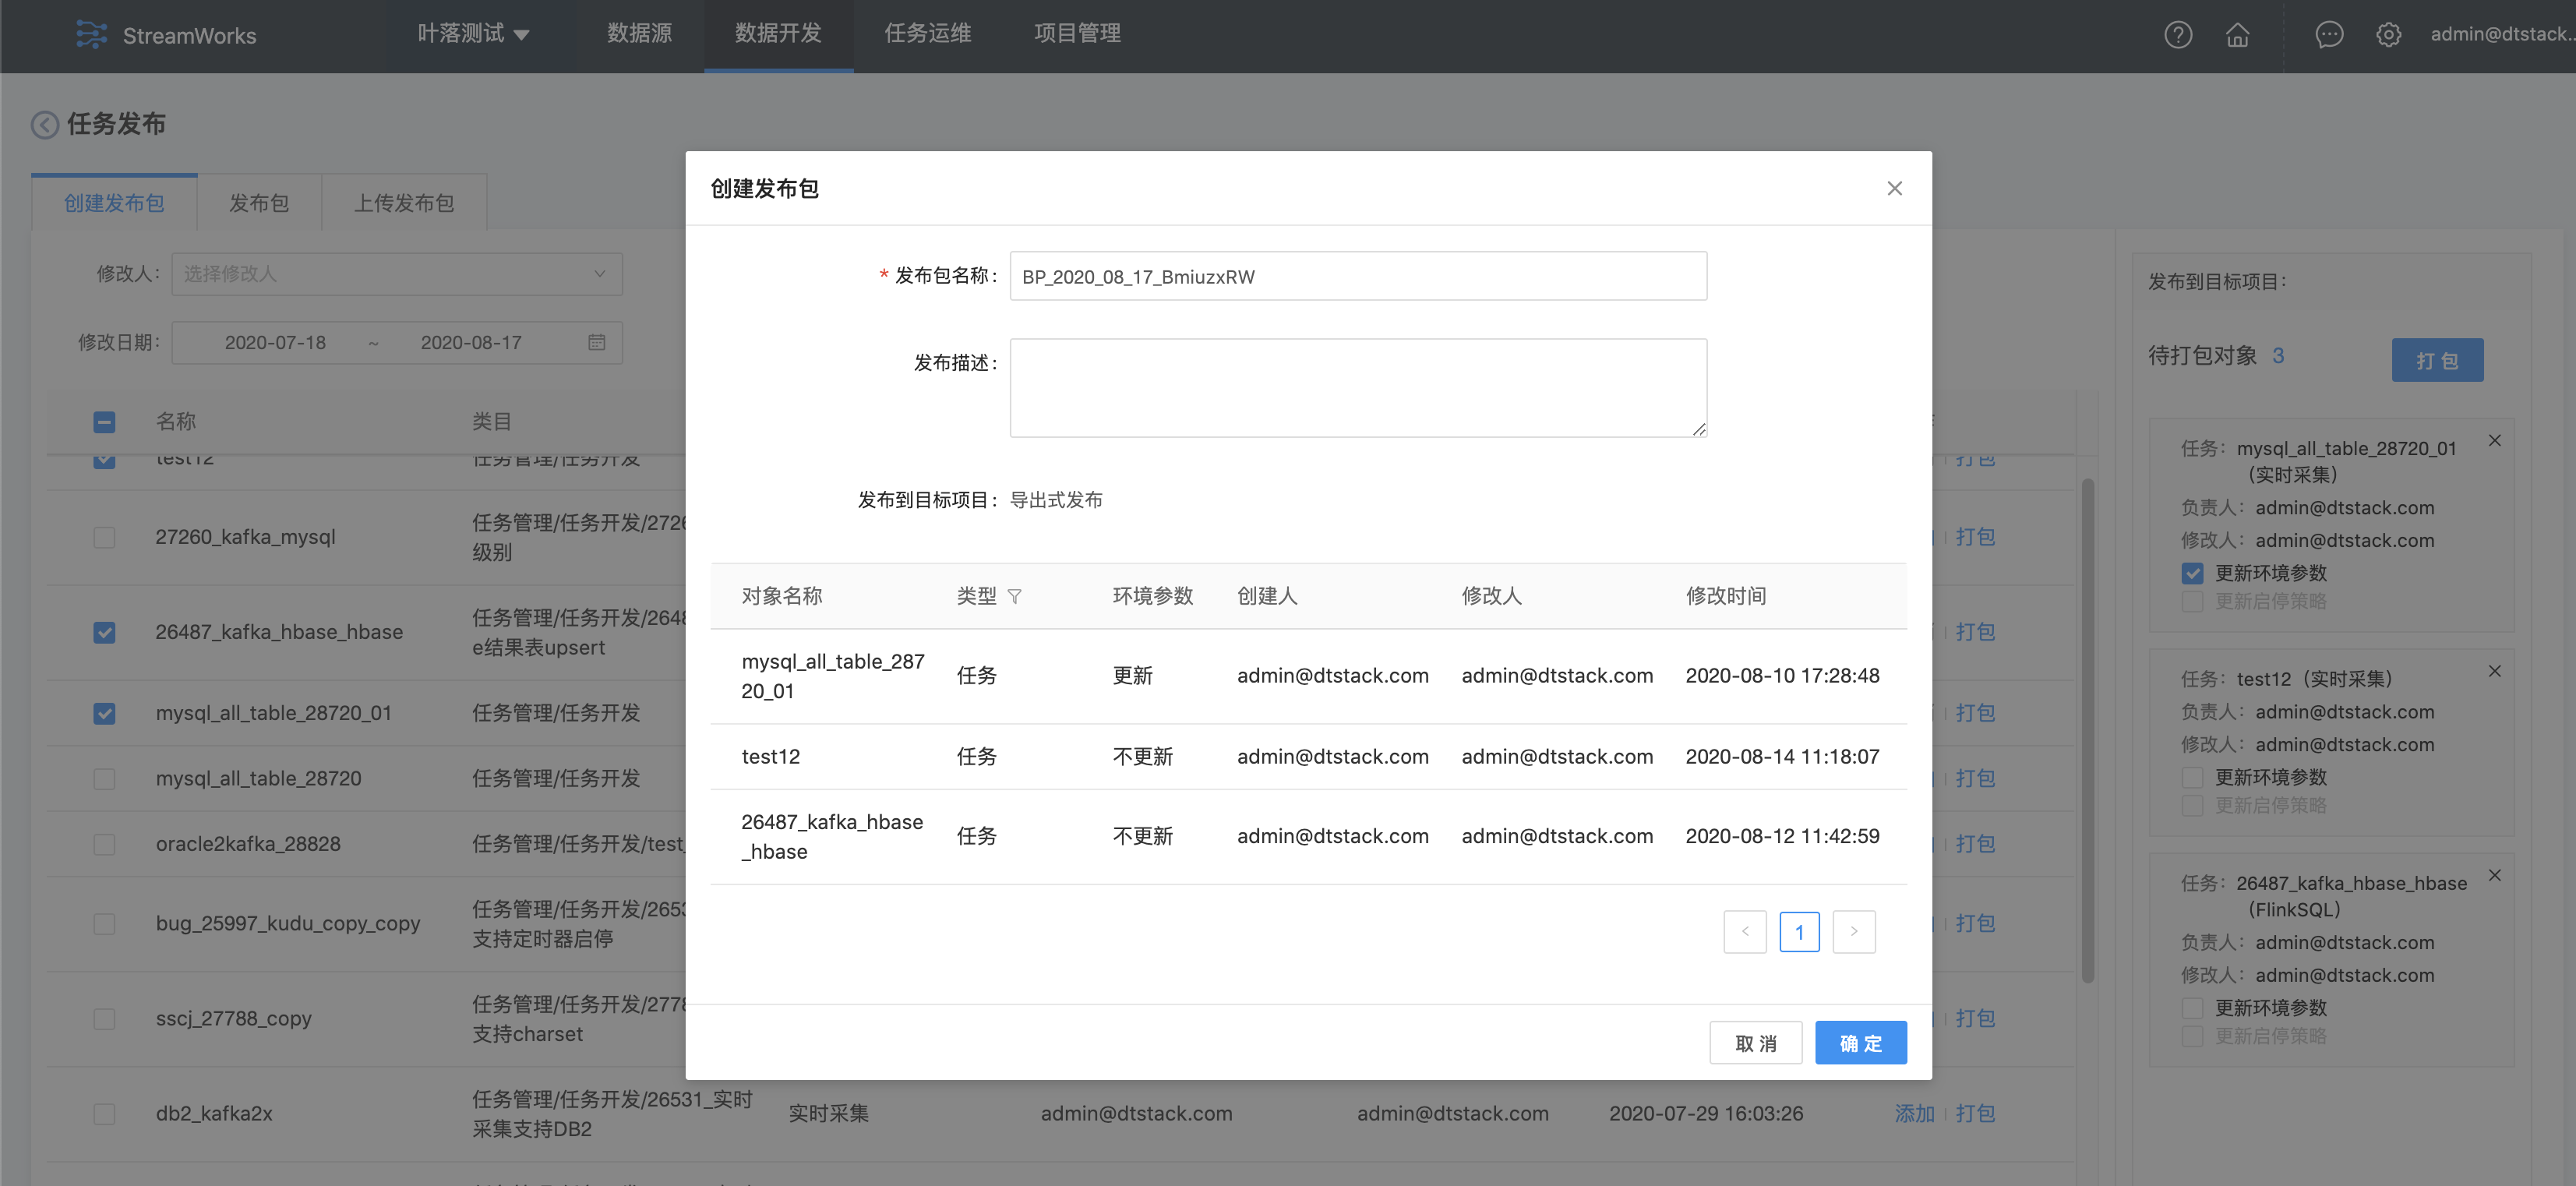
Task: Open the 选择修改人 dropdown
Action: pyautogui.click(x=397, y=273)
